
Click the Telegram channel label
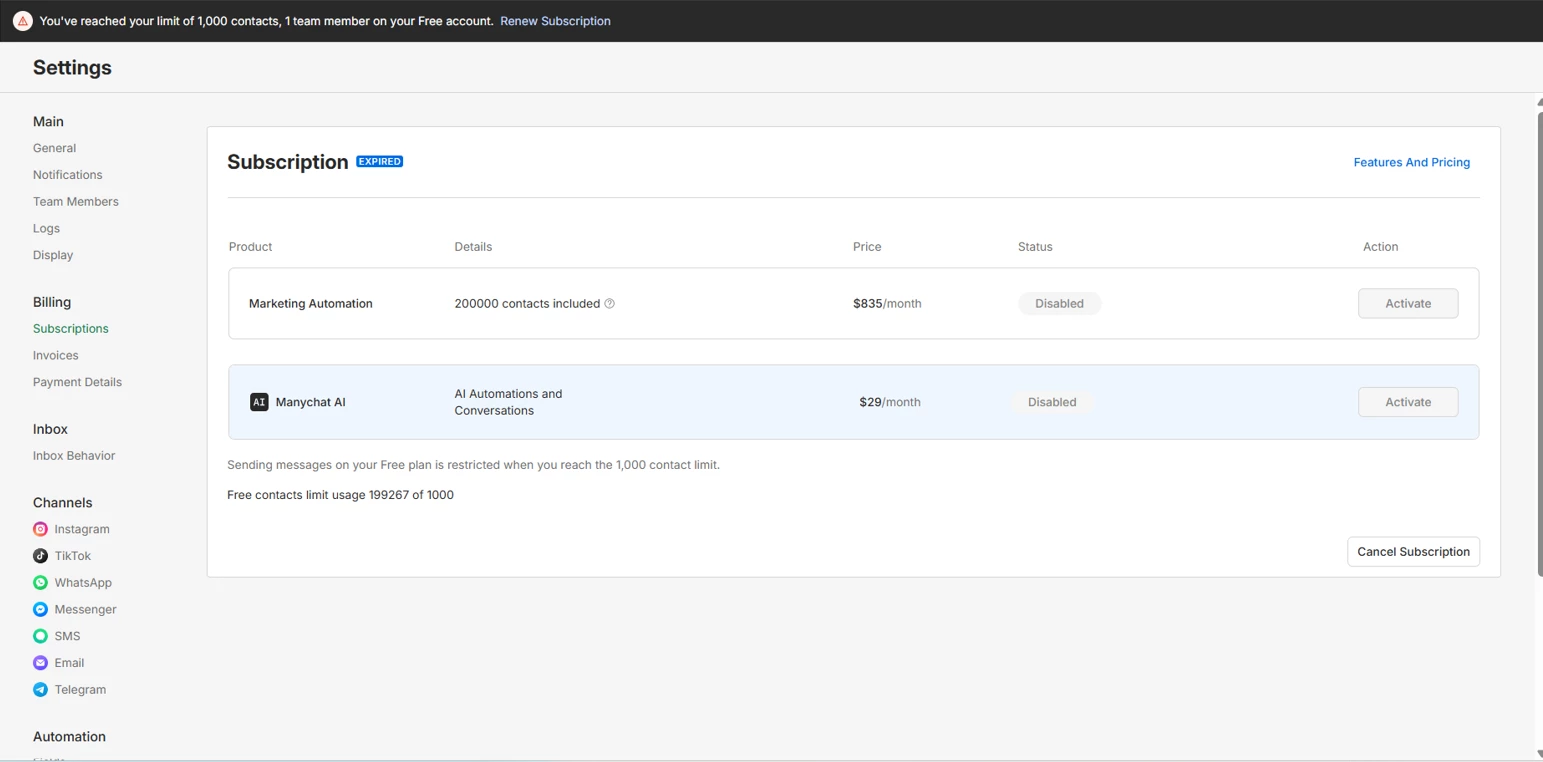coord(80,690)
